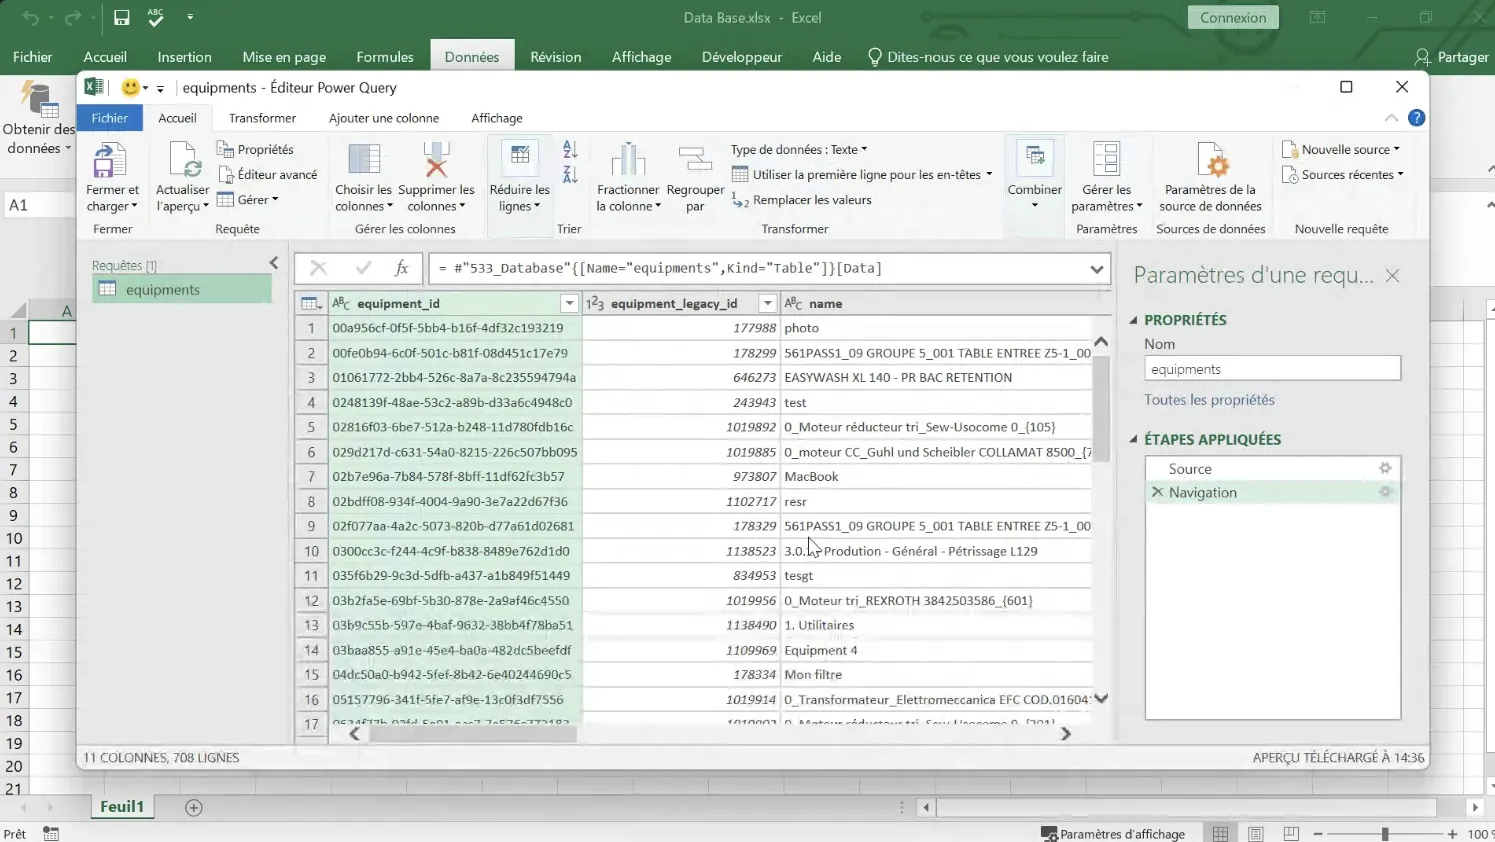This screenshot has height=842, width=1495.
Task: Sort descending with Z-A icon
Action: [570, 174]
